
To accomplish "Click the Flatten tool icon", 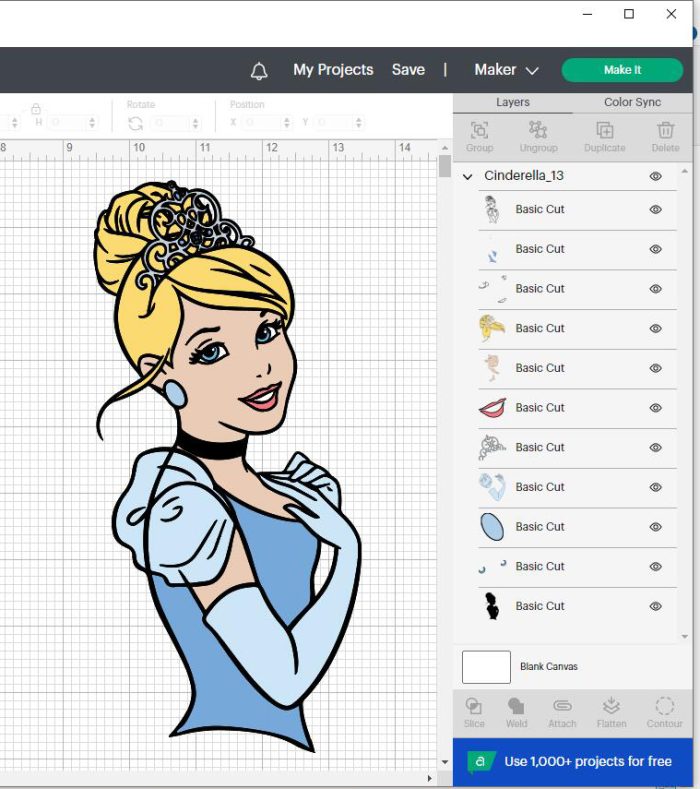I will [x=611, y=706].
